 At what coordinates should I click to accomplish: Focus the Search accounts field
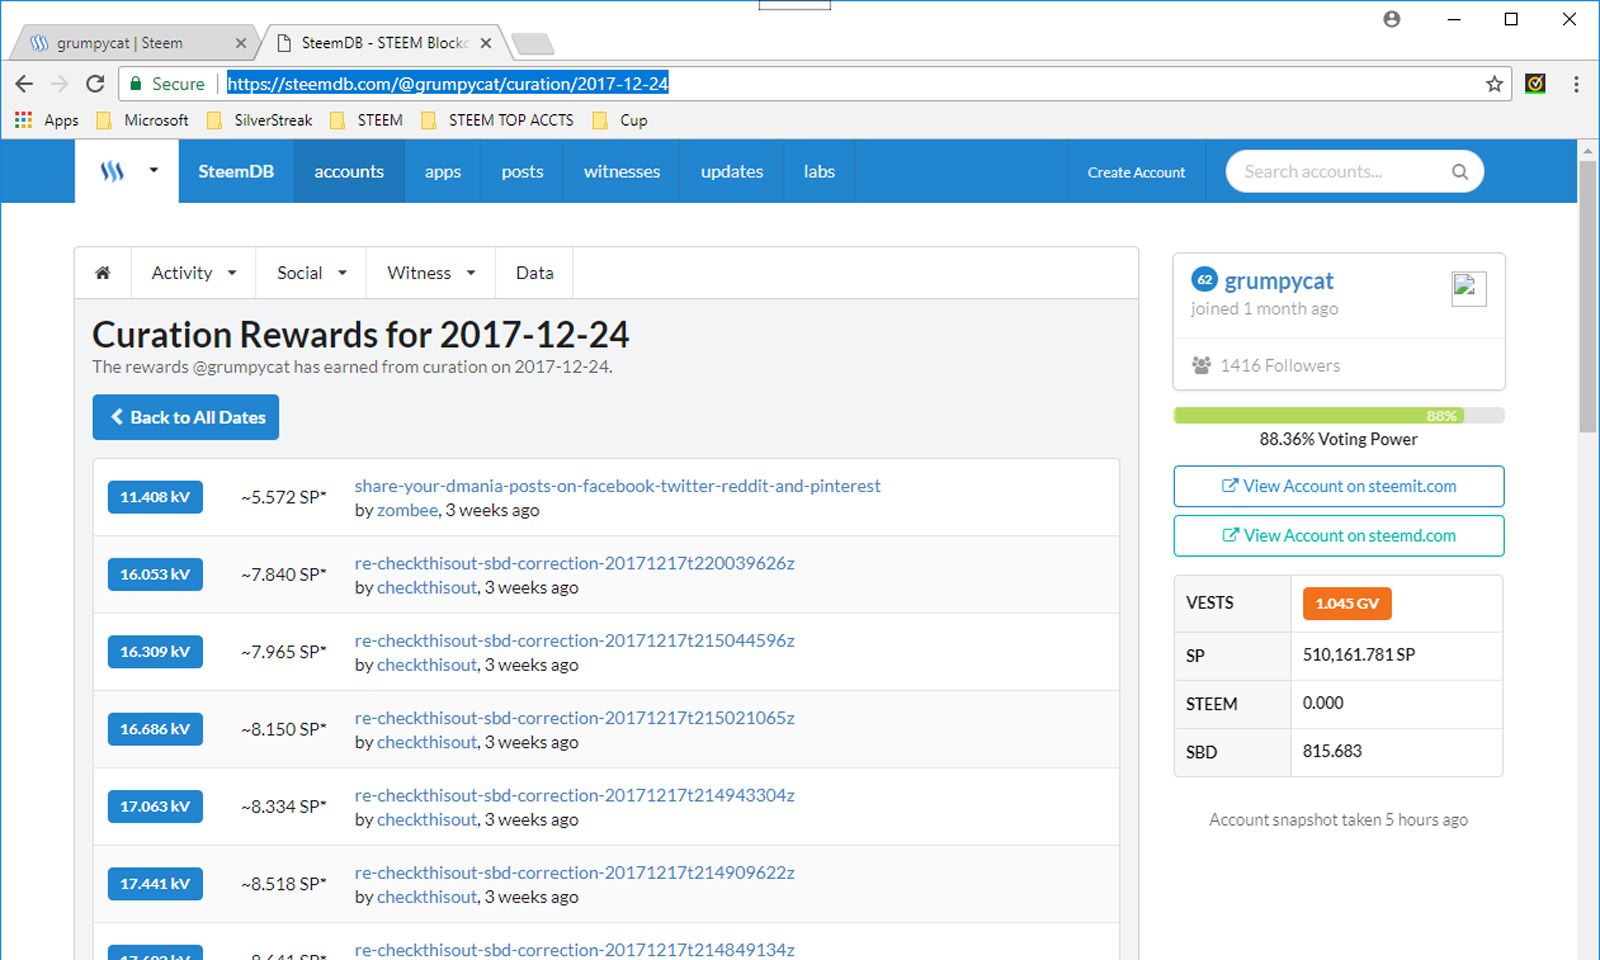click(x=1354, y=172)
